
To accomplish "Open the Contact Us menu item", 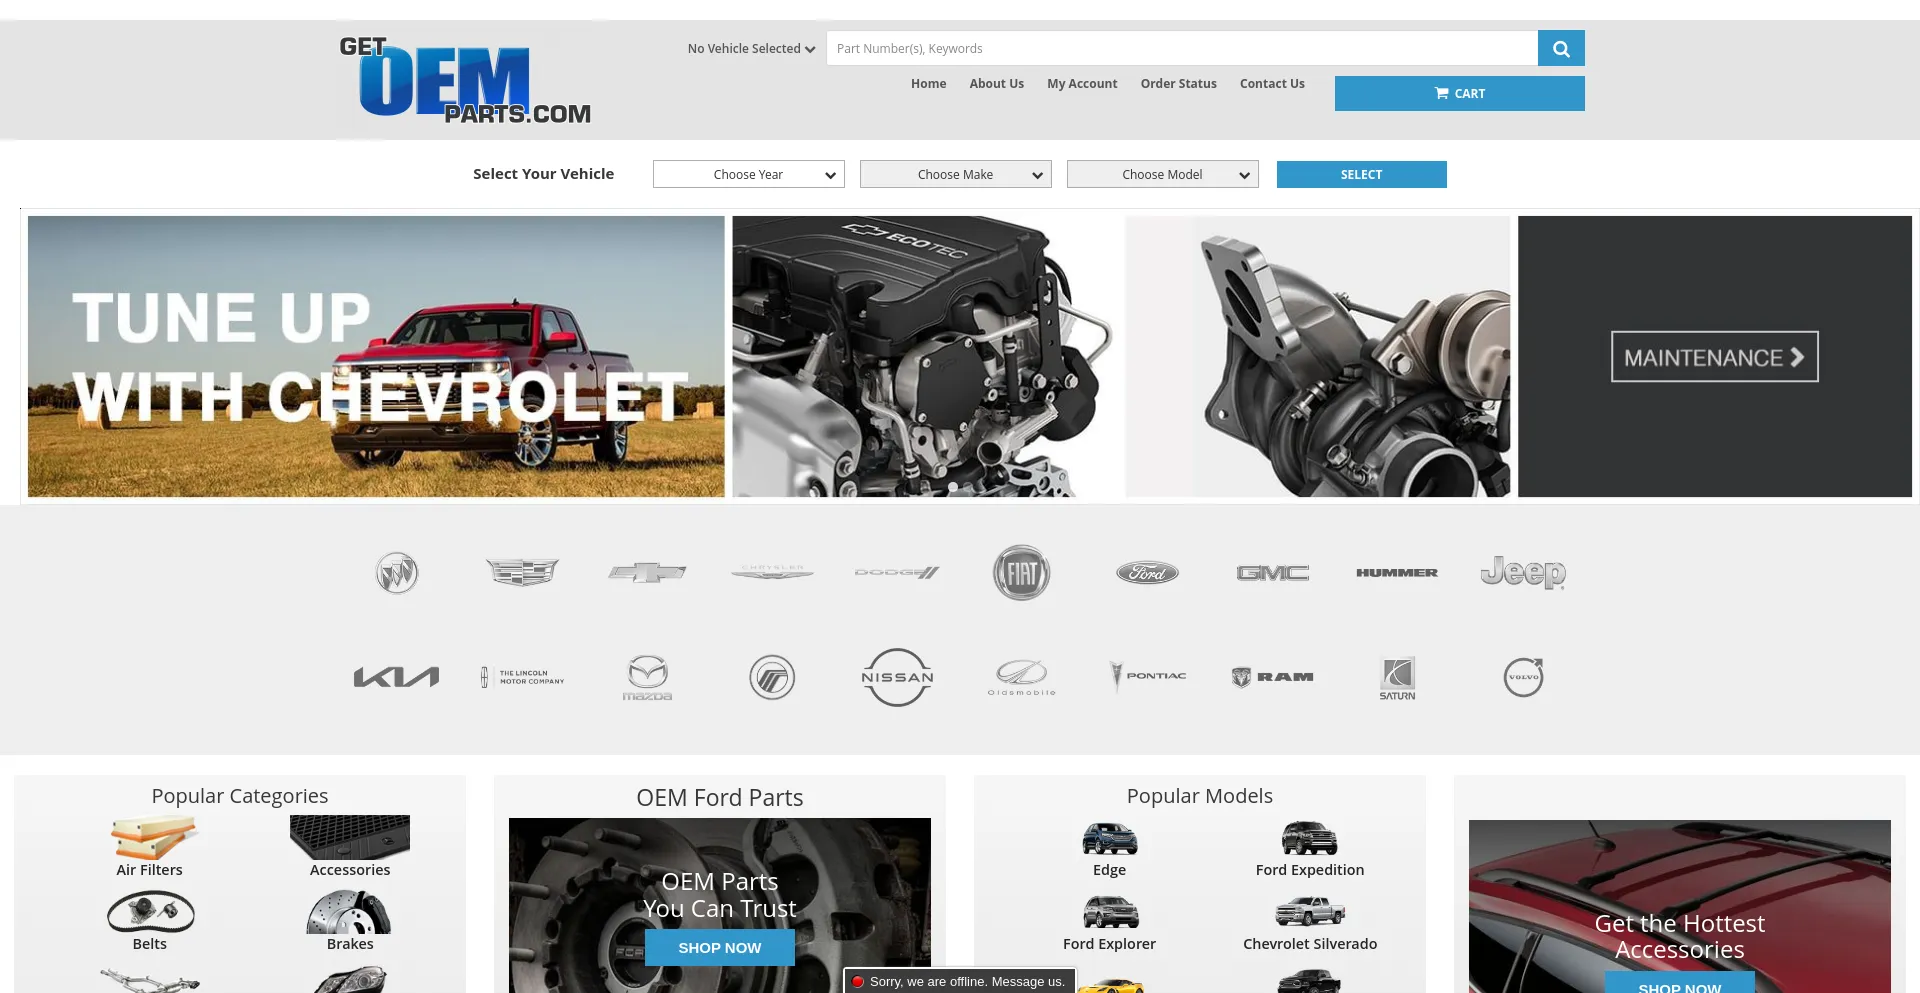I will [x=1272, y=84].
